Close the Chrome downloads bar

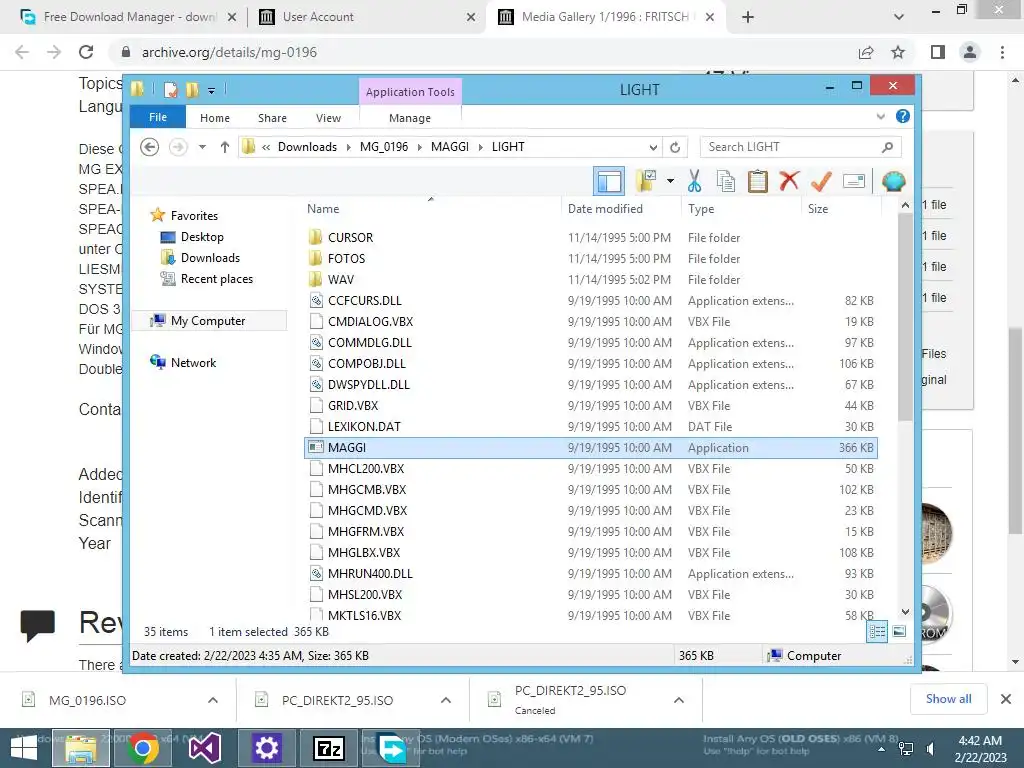(x=1006, y=699)
